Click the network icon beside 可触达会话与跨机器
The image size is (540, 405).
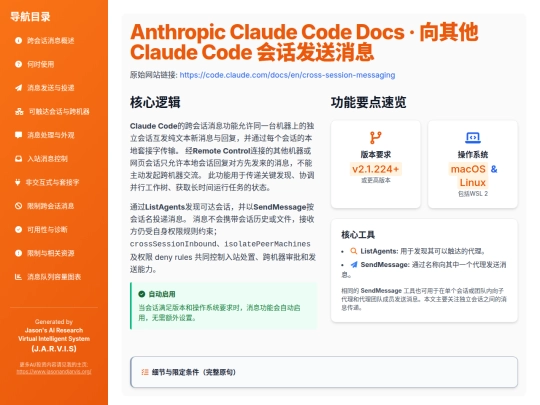coord(19,112)
